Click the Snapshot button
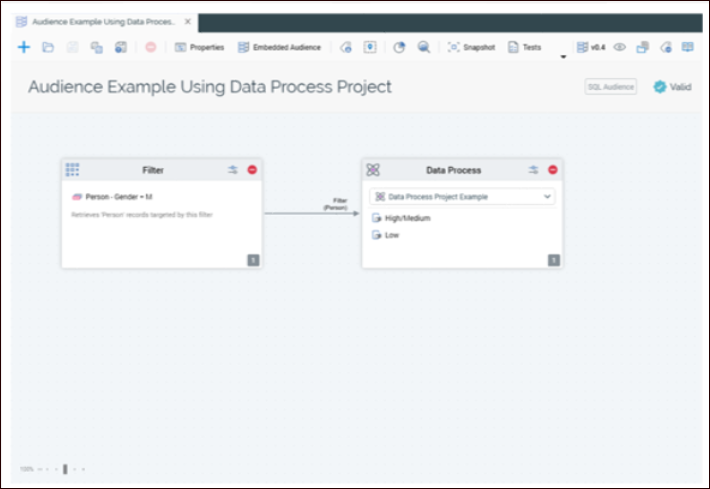The height and width of the screenshot is (489, 710). point(472,47)
